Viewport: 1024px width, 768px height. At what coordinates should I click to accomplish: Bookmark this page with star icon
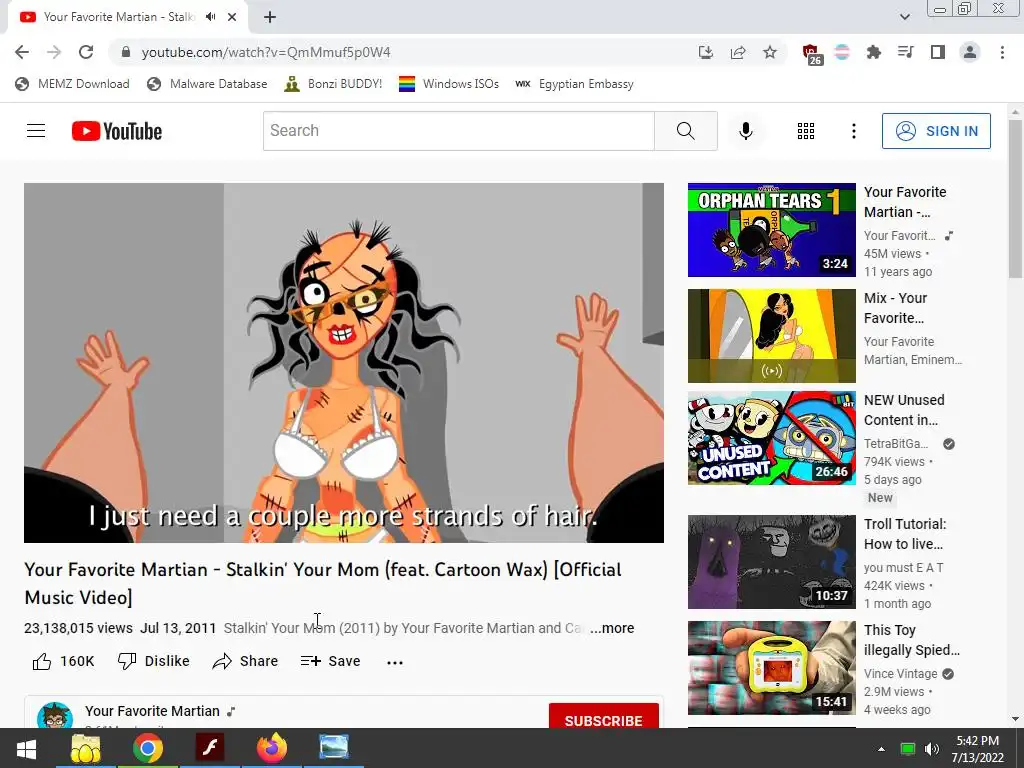[x=770, y=52]
